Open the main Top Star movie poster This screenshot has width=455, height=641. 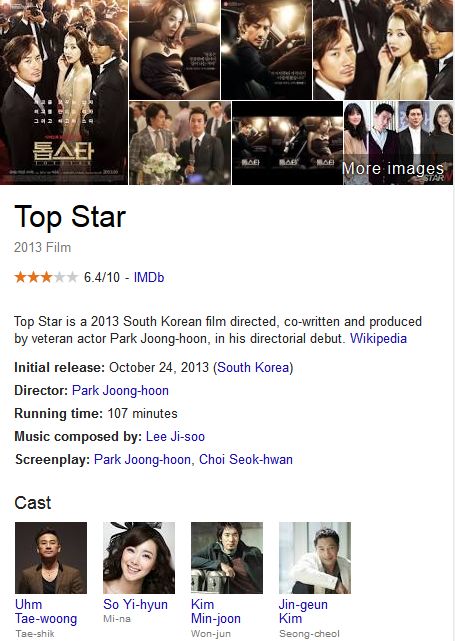(x=64, y=92)
